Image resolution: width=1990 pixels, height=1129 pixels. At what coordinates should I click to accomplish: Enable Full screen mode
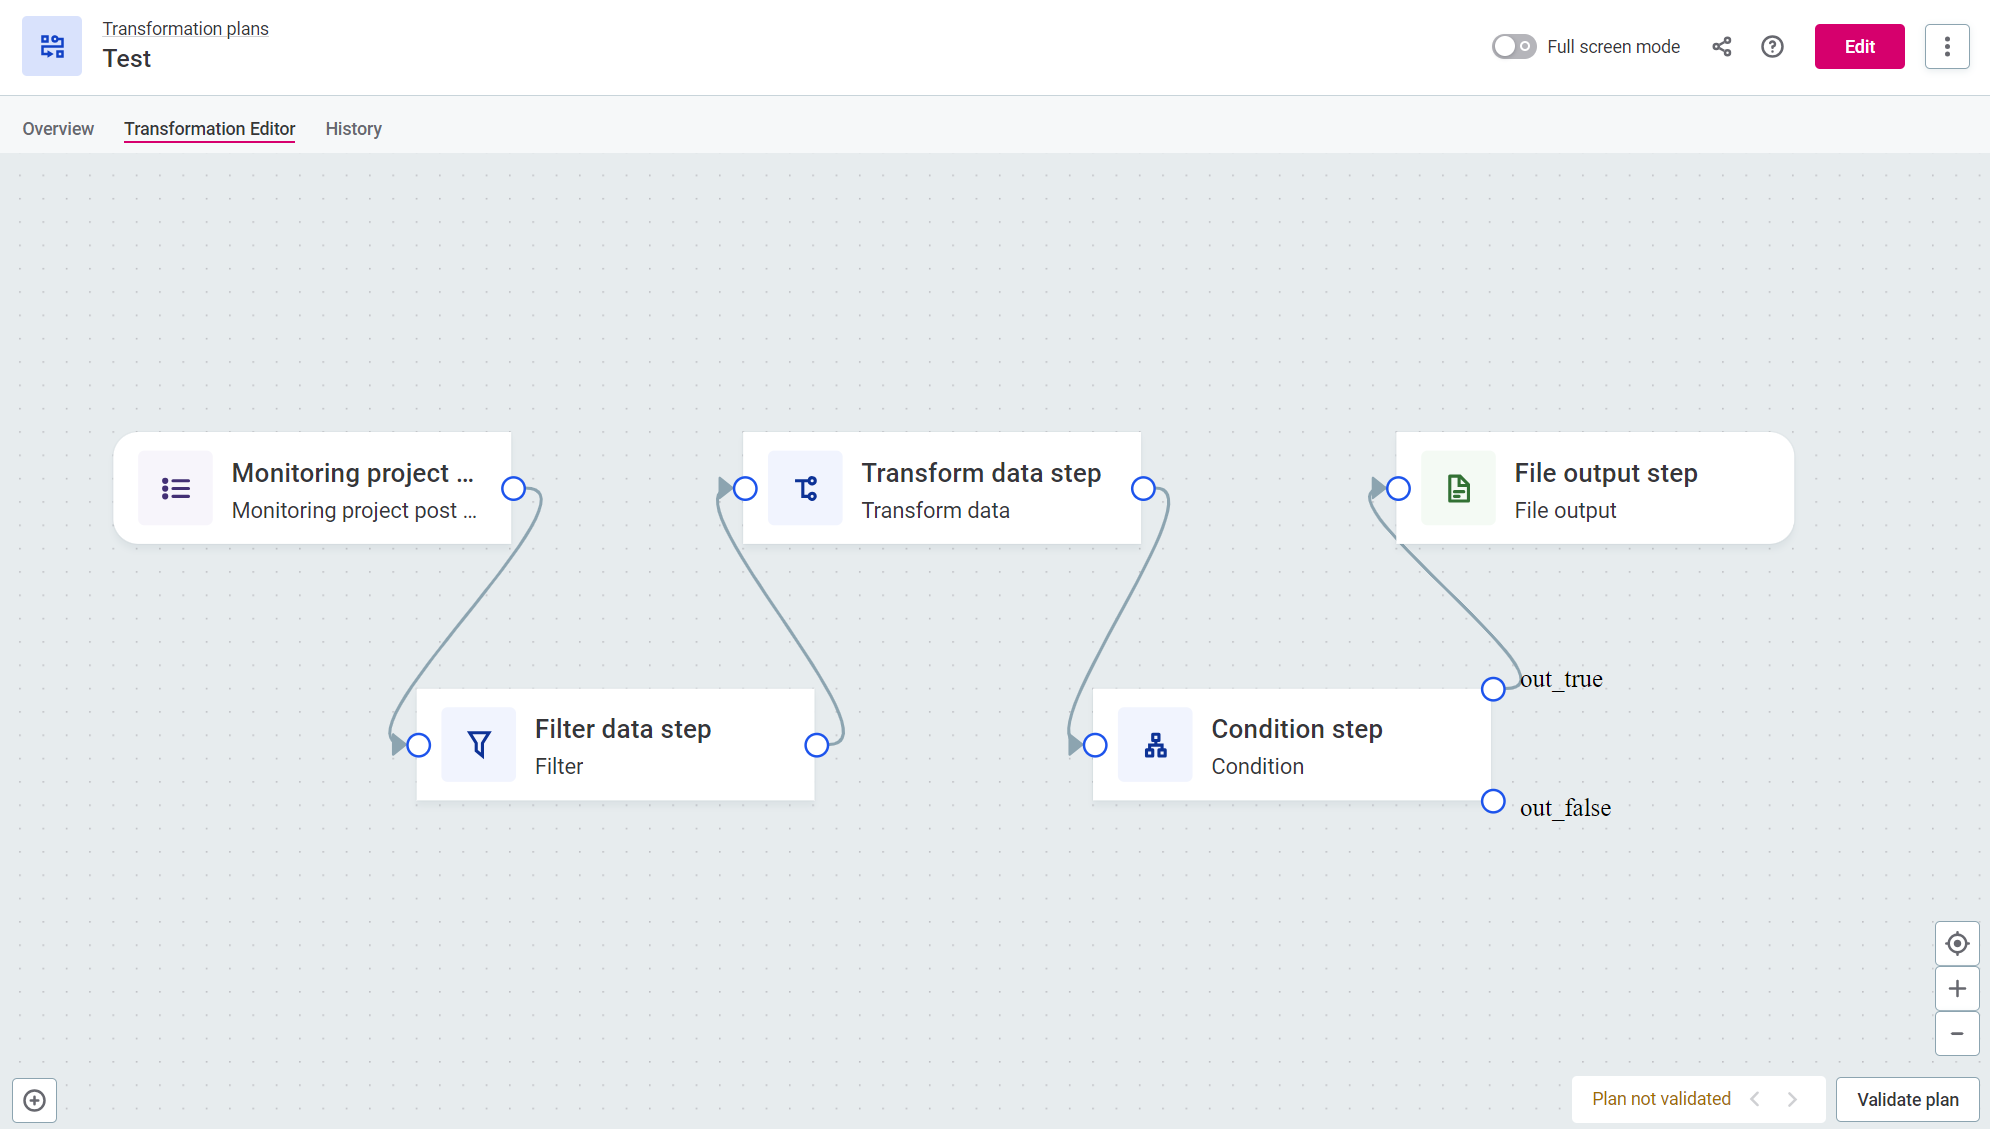pos(1513,46)
